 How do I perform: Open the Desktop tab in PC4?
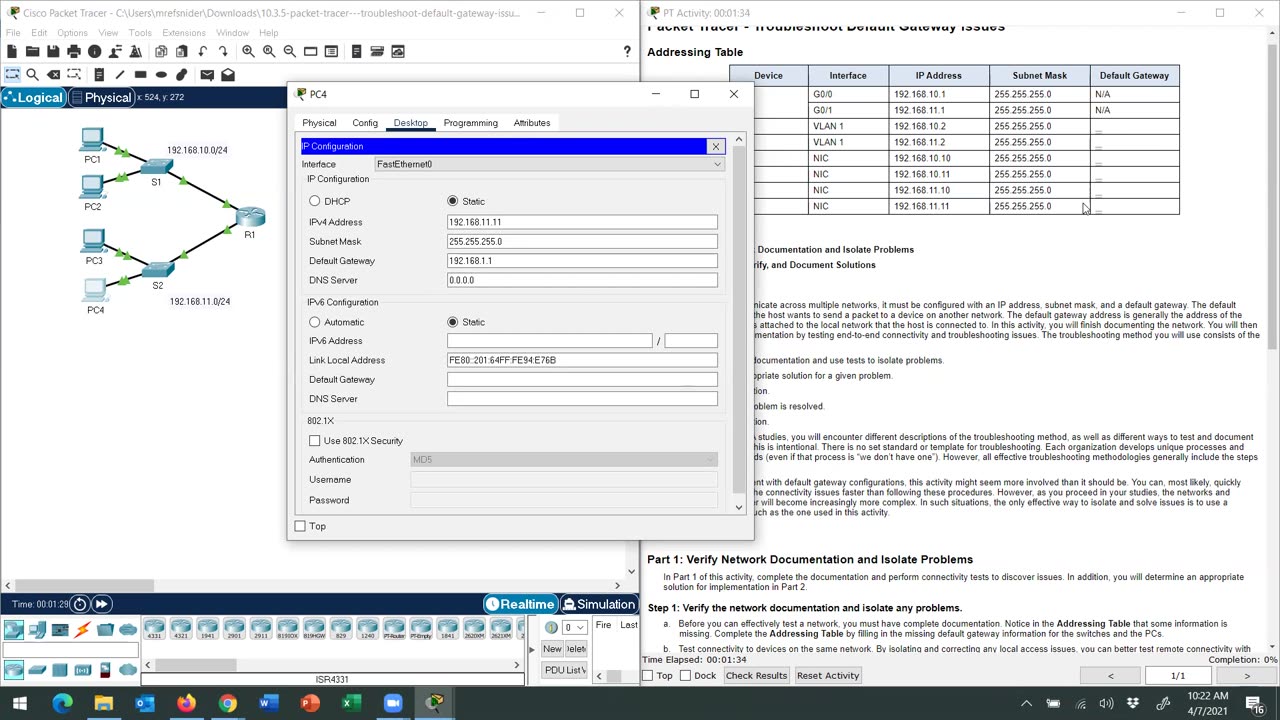[x=410, y=123]
